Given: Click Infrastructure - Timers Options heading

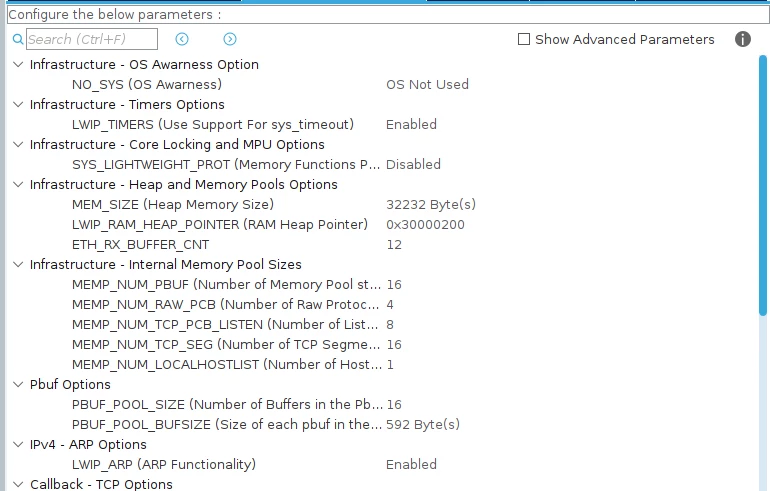Looking at the screenshot, I should click(x=127, y=105).
